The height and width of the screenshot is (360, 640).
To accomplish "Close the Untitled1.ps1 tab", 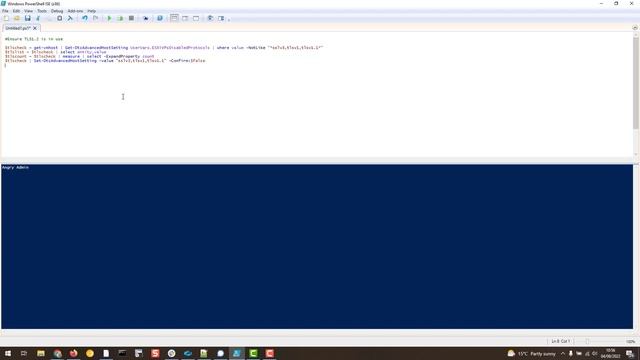I will [35, 28].
